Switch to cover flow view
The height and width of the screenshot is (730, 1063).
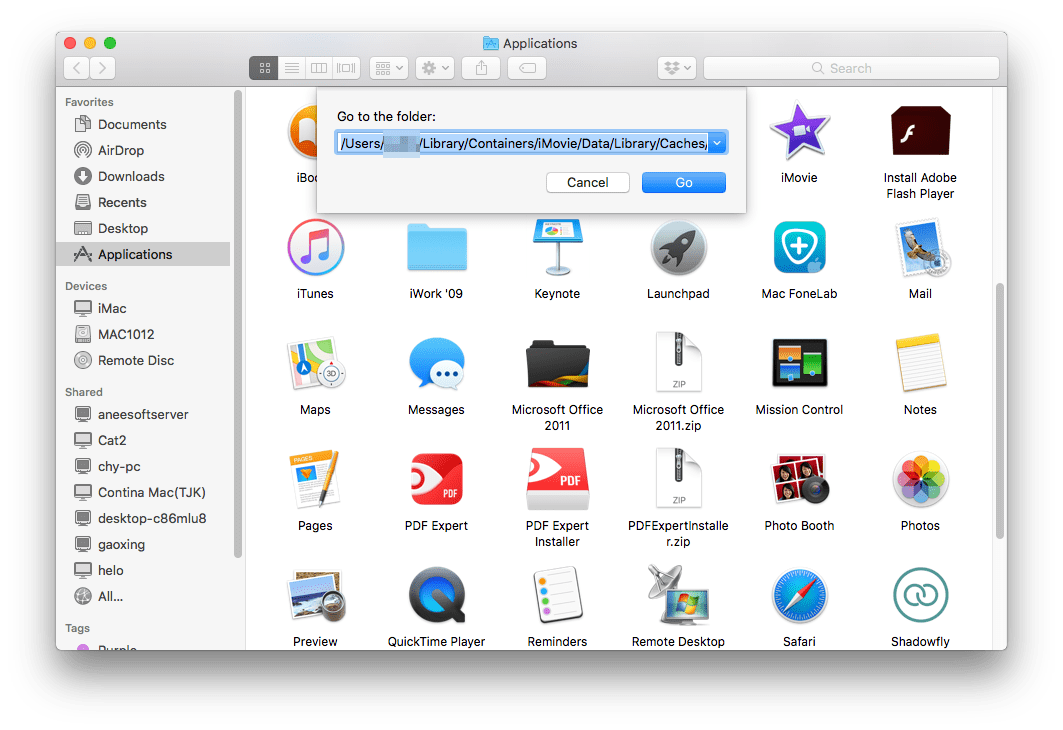click(345, 68)
